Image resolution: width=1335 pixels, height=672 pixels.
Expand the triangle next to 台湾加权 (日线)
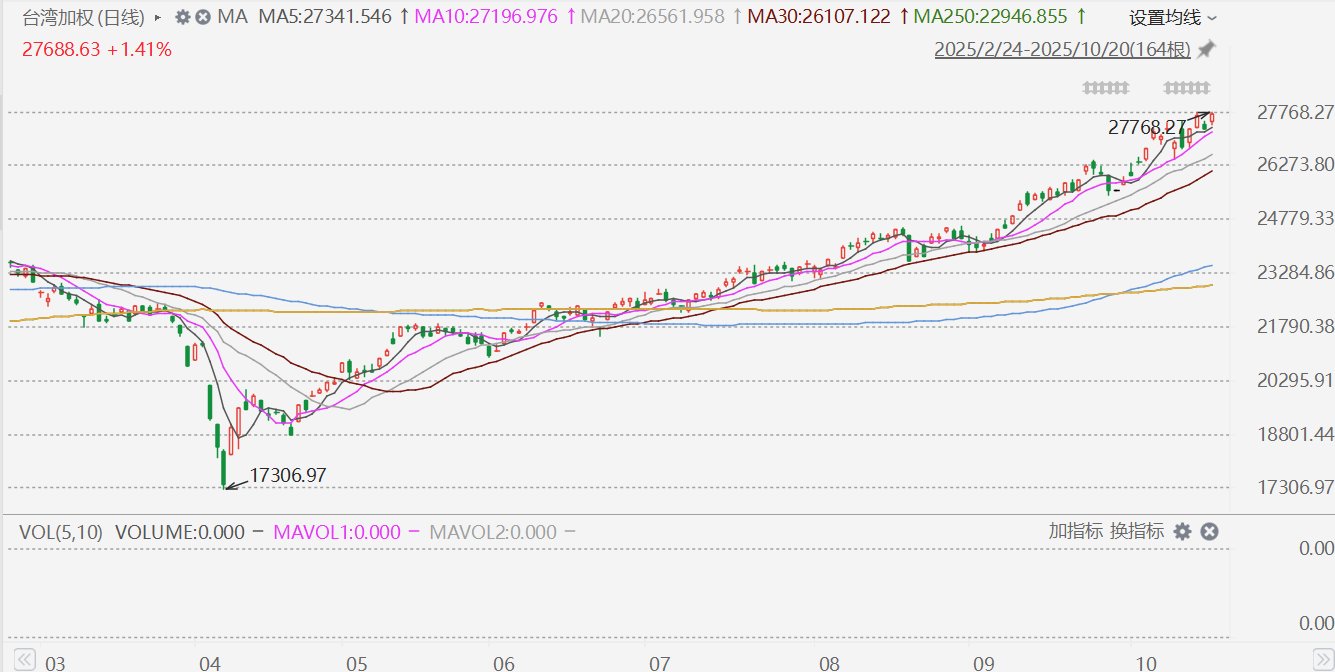(x=157, y=17)
